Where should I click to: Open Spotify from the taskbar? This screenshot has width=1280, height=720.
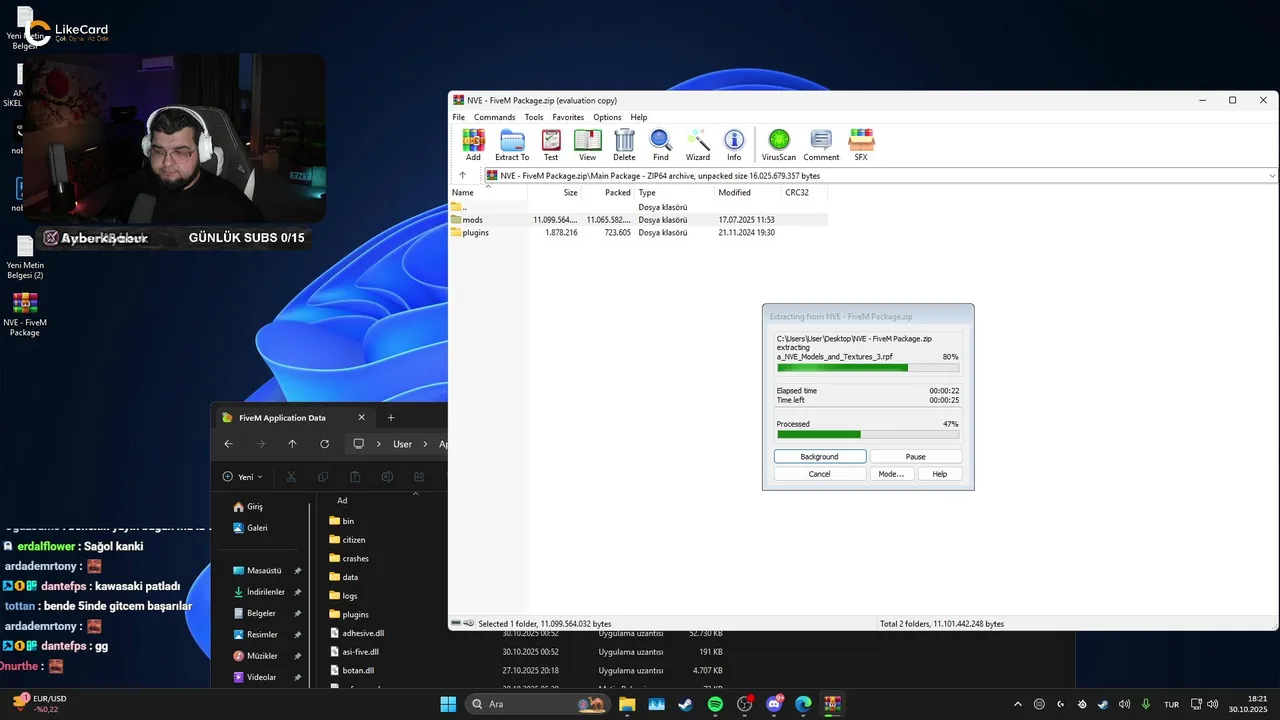(715, 704)
